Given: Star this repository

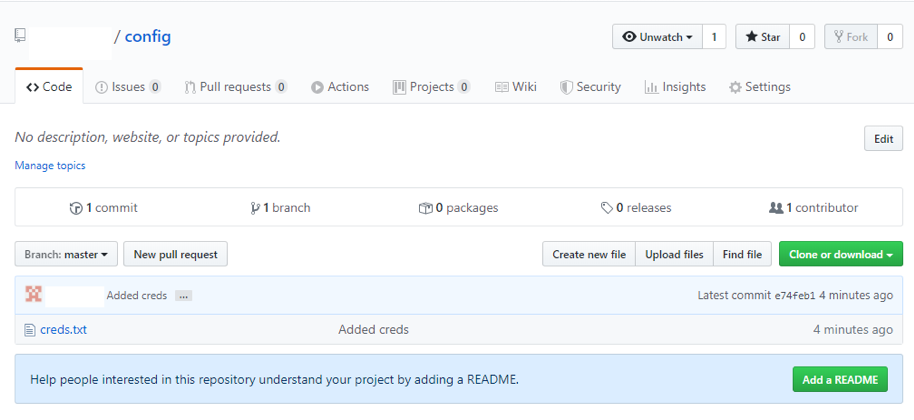Looking at the screenshot, I should tap(762, 37).
